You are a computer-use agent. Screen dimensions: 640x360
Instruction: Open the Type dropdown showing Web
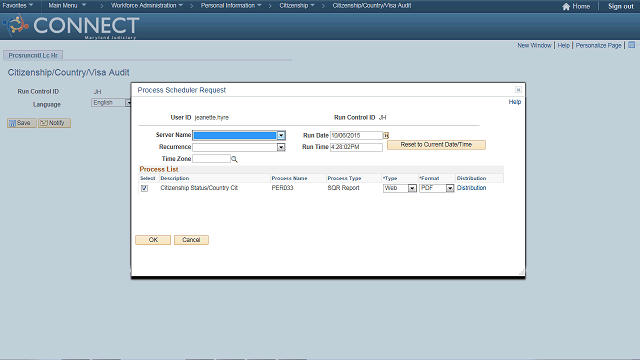[x=412, y=188]
